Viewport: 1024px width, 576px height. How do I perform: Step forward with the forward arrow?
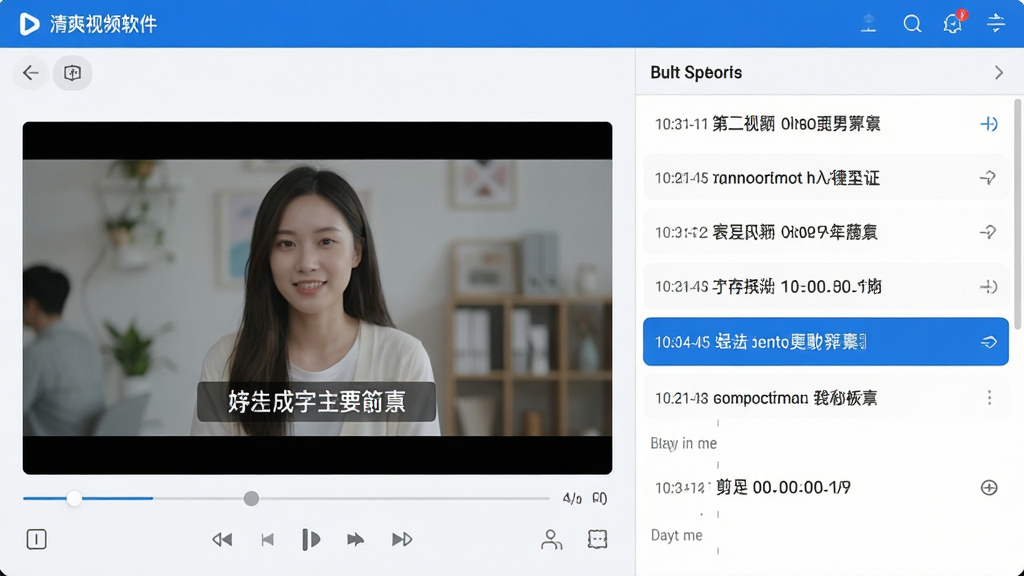click(x=355, y=539)
